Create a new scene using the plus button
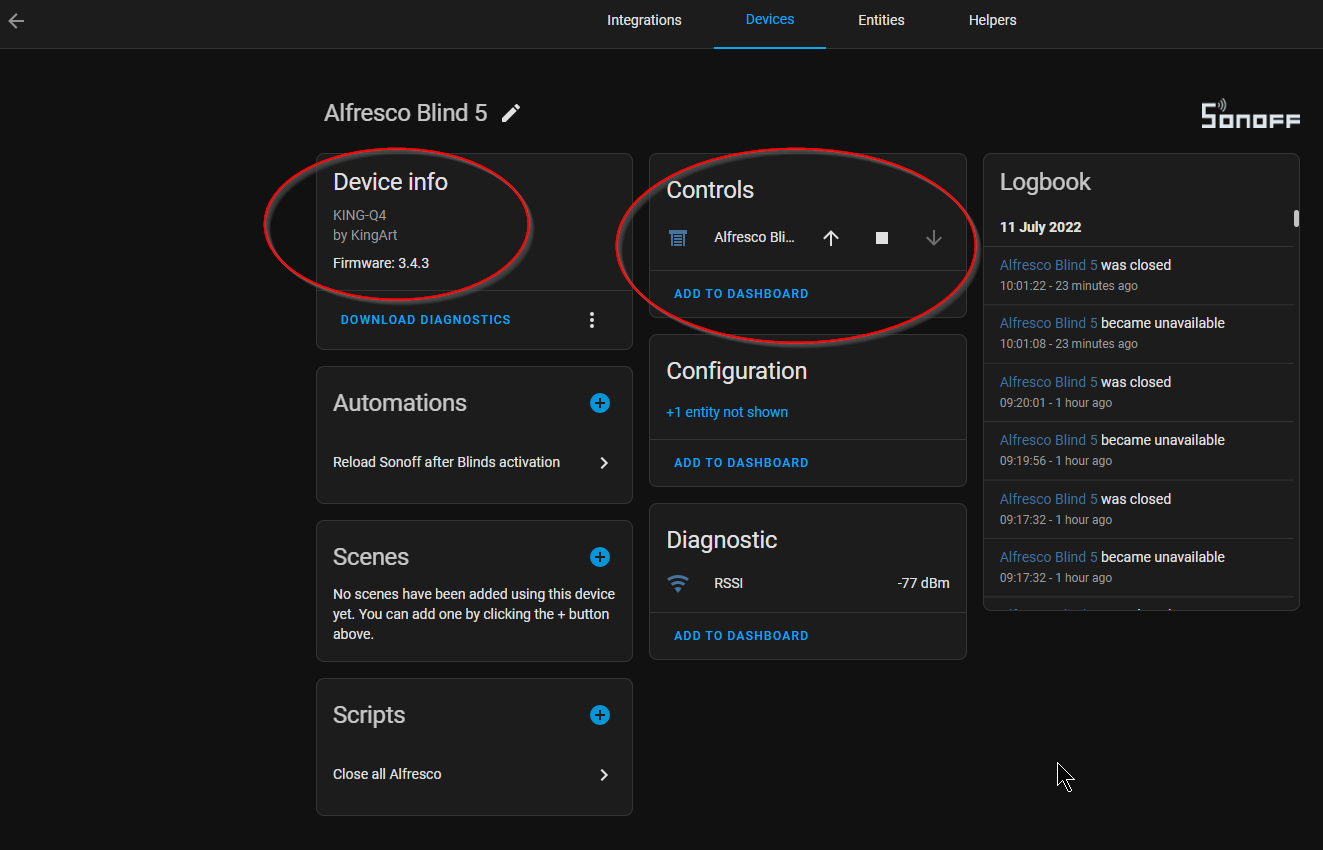Screen dimensions: 1323x850 coord(599,557)
